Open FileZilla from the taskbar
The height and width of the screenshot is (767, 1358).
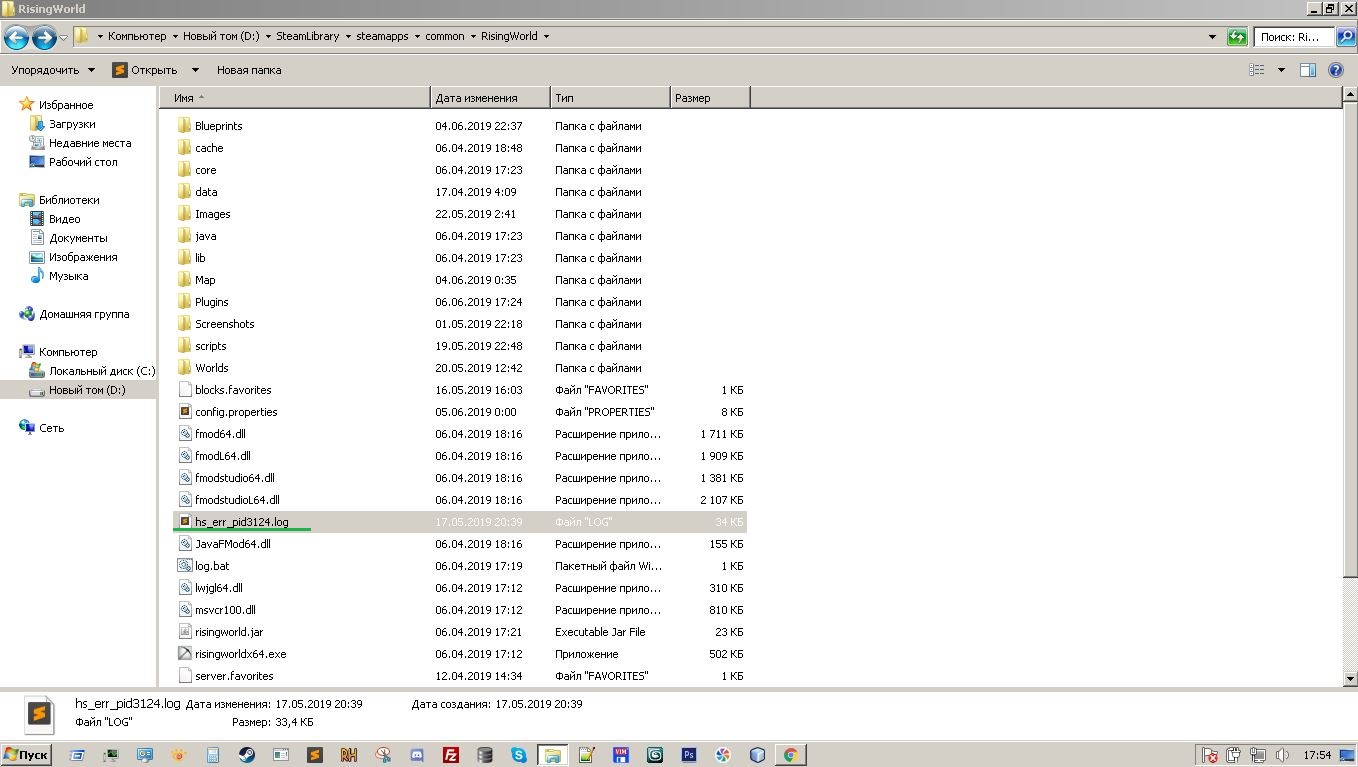(451, 755)
